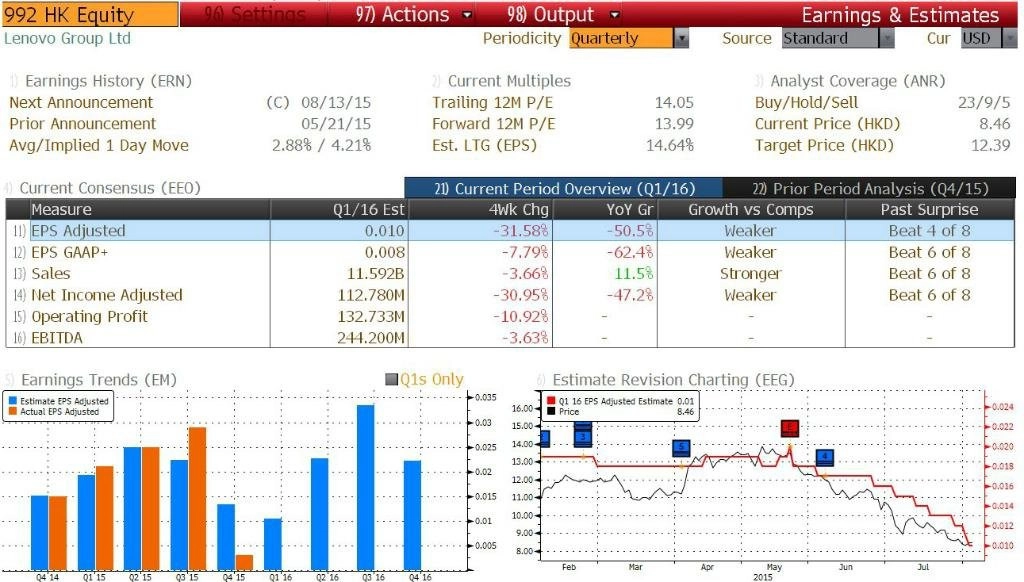Click the Q1/16 Est column header
Screen dimensions: 1024x582
(339, 210)
